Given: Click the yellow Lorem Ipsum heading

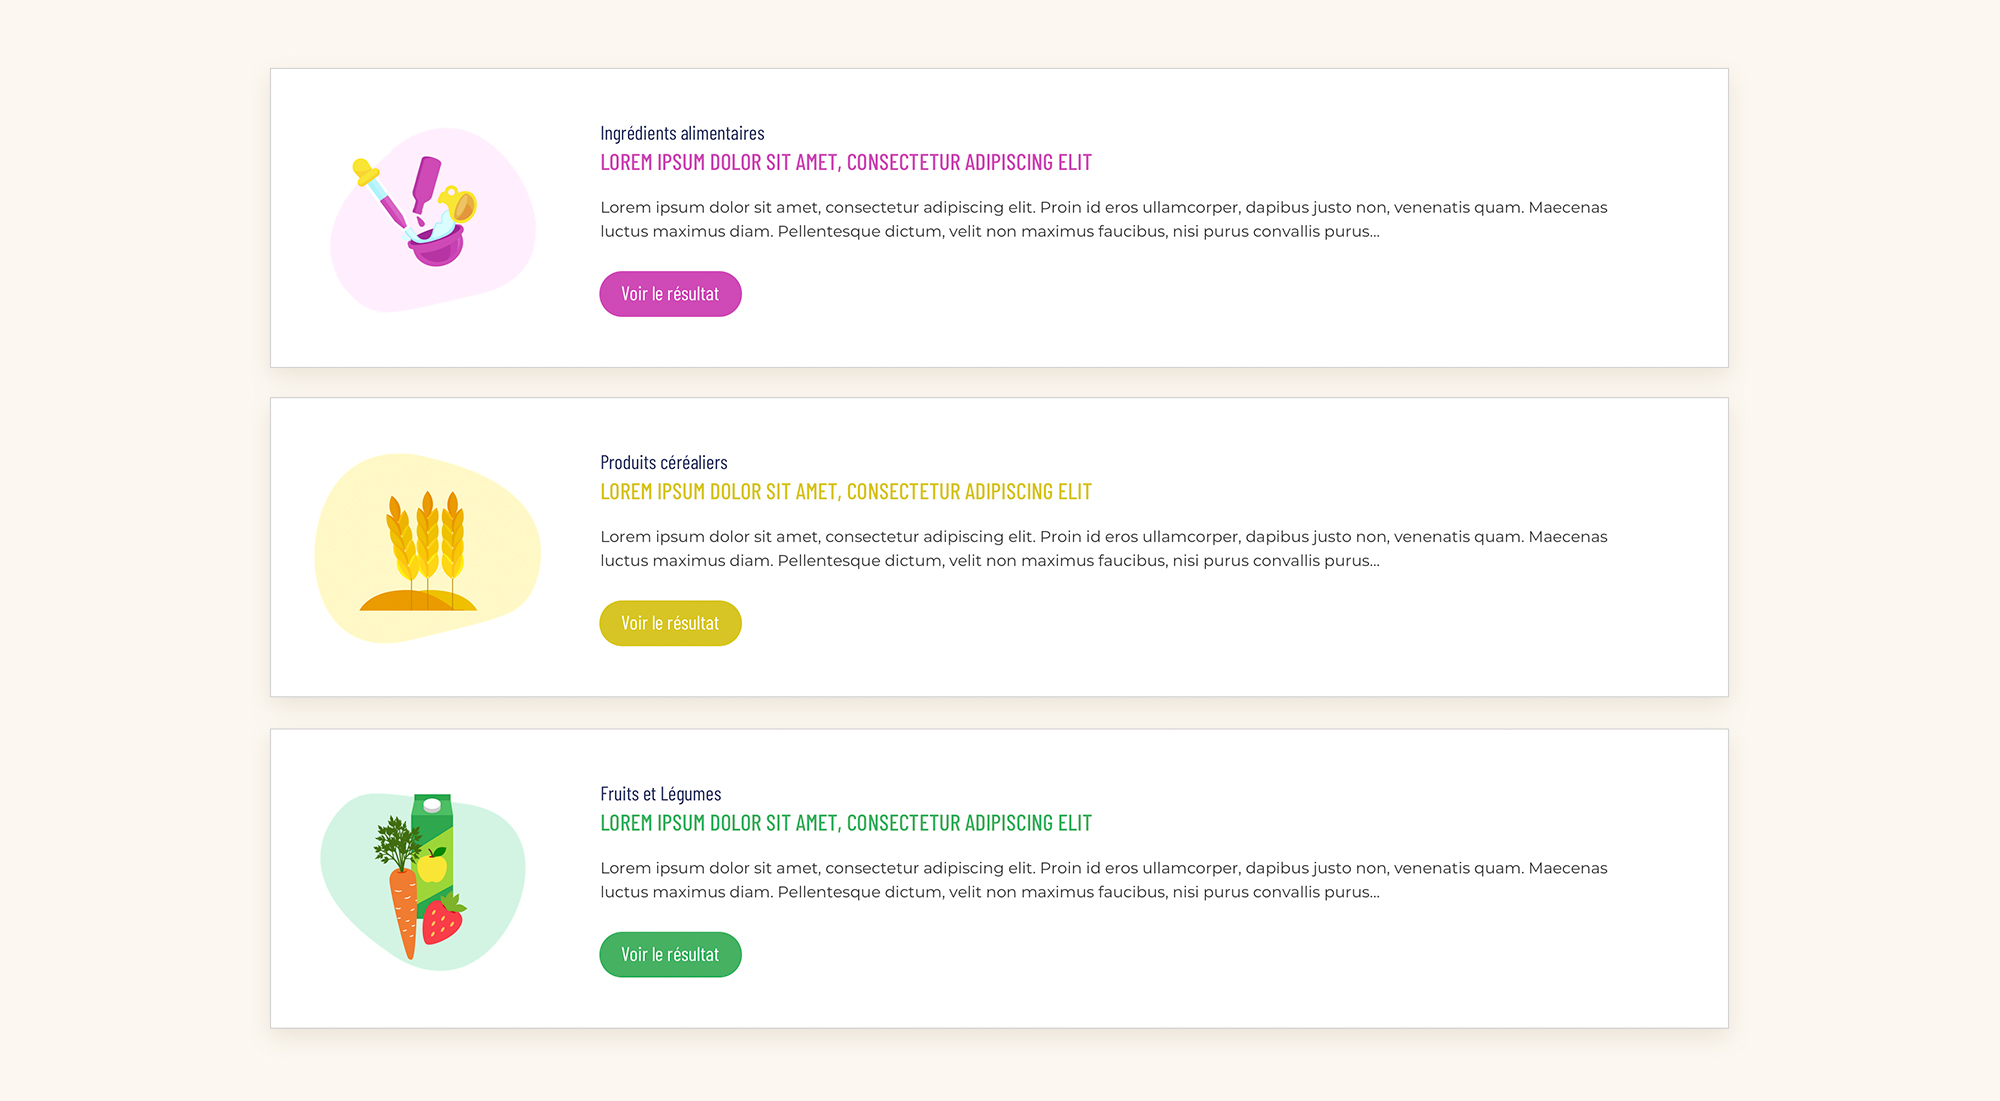Looking at the screenshot, I should (x=846, y=491).
